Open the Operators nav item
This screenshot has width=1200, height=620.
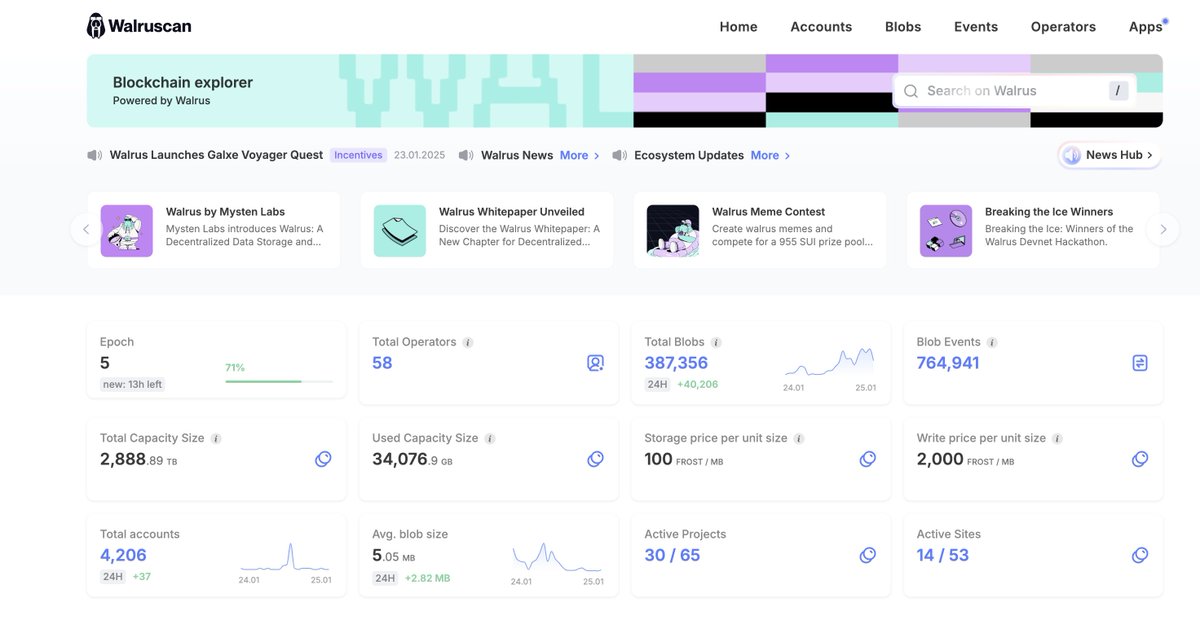click(x=1063, y=27)
